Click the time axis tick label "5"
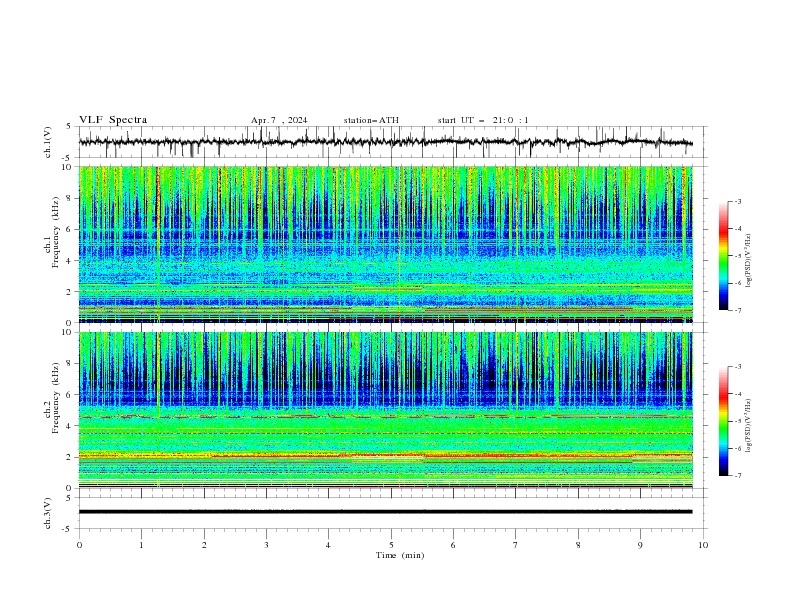The image size is (792, 612). tap(391, 545)
